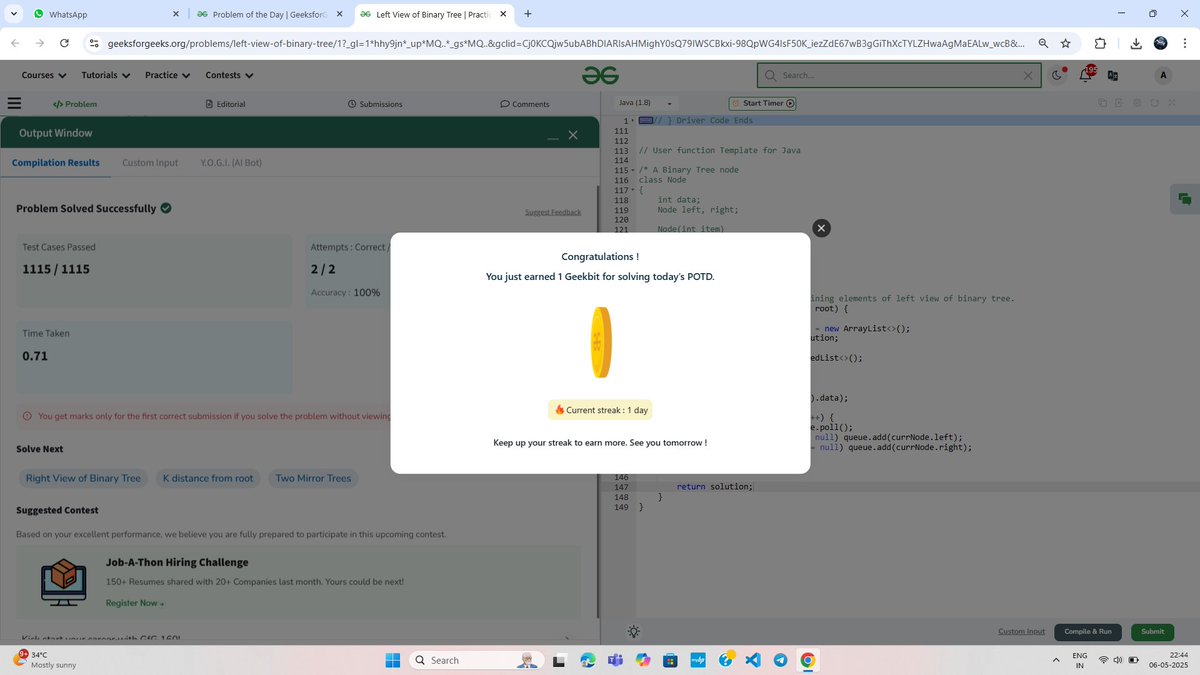Close the Congratulations popup with X
Image resolution: width=1200 pixels, height=675 pixels.
point(821,229)
